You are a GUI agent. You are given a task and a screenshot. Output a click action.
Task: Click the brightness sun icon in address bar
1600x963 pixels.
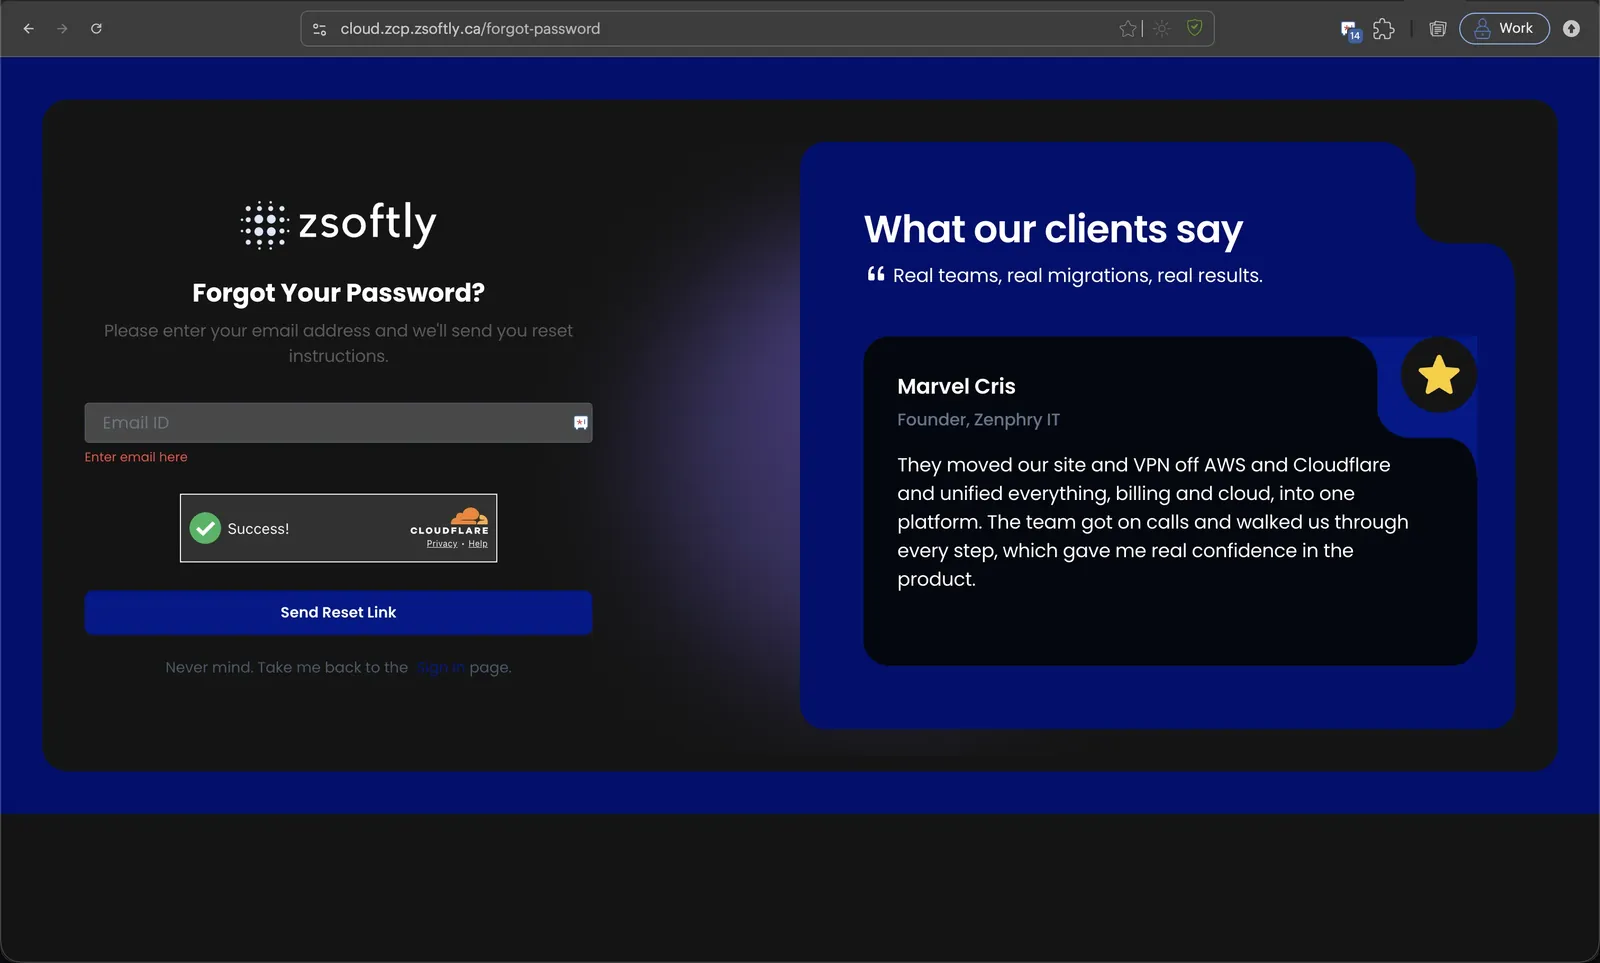pyautogui.click(x=1161, y=29)
